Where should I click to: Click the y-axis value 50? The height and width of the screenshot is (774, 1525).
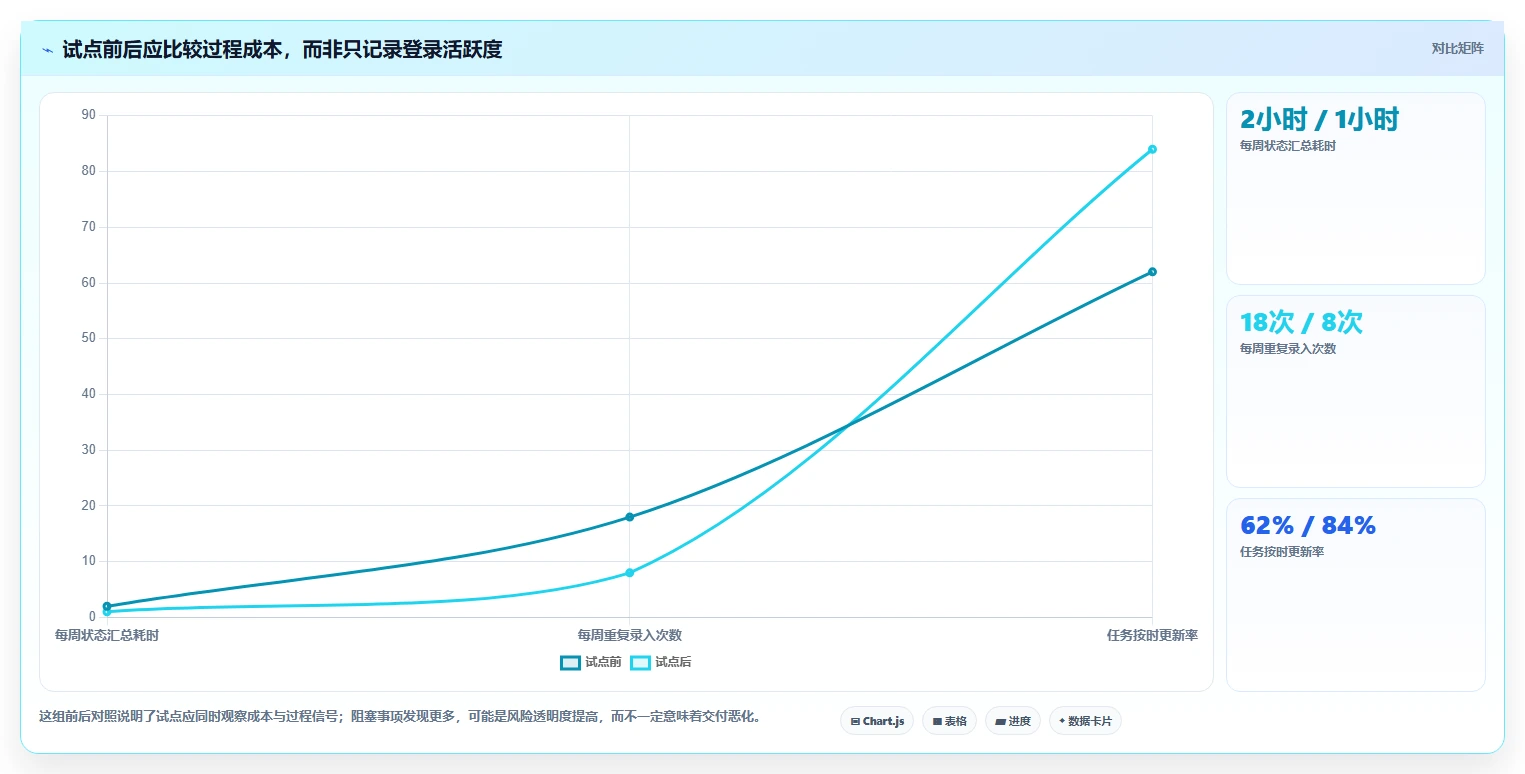pos(88,338)
